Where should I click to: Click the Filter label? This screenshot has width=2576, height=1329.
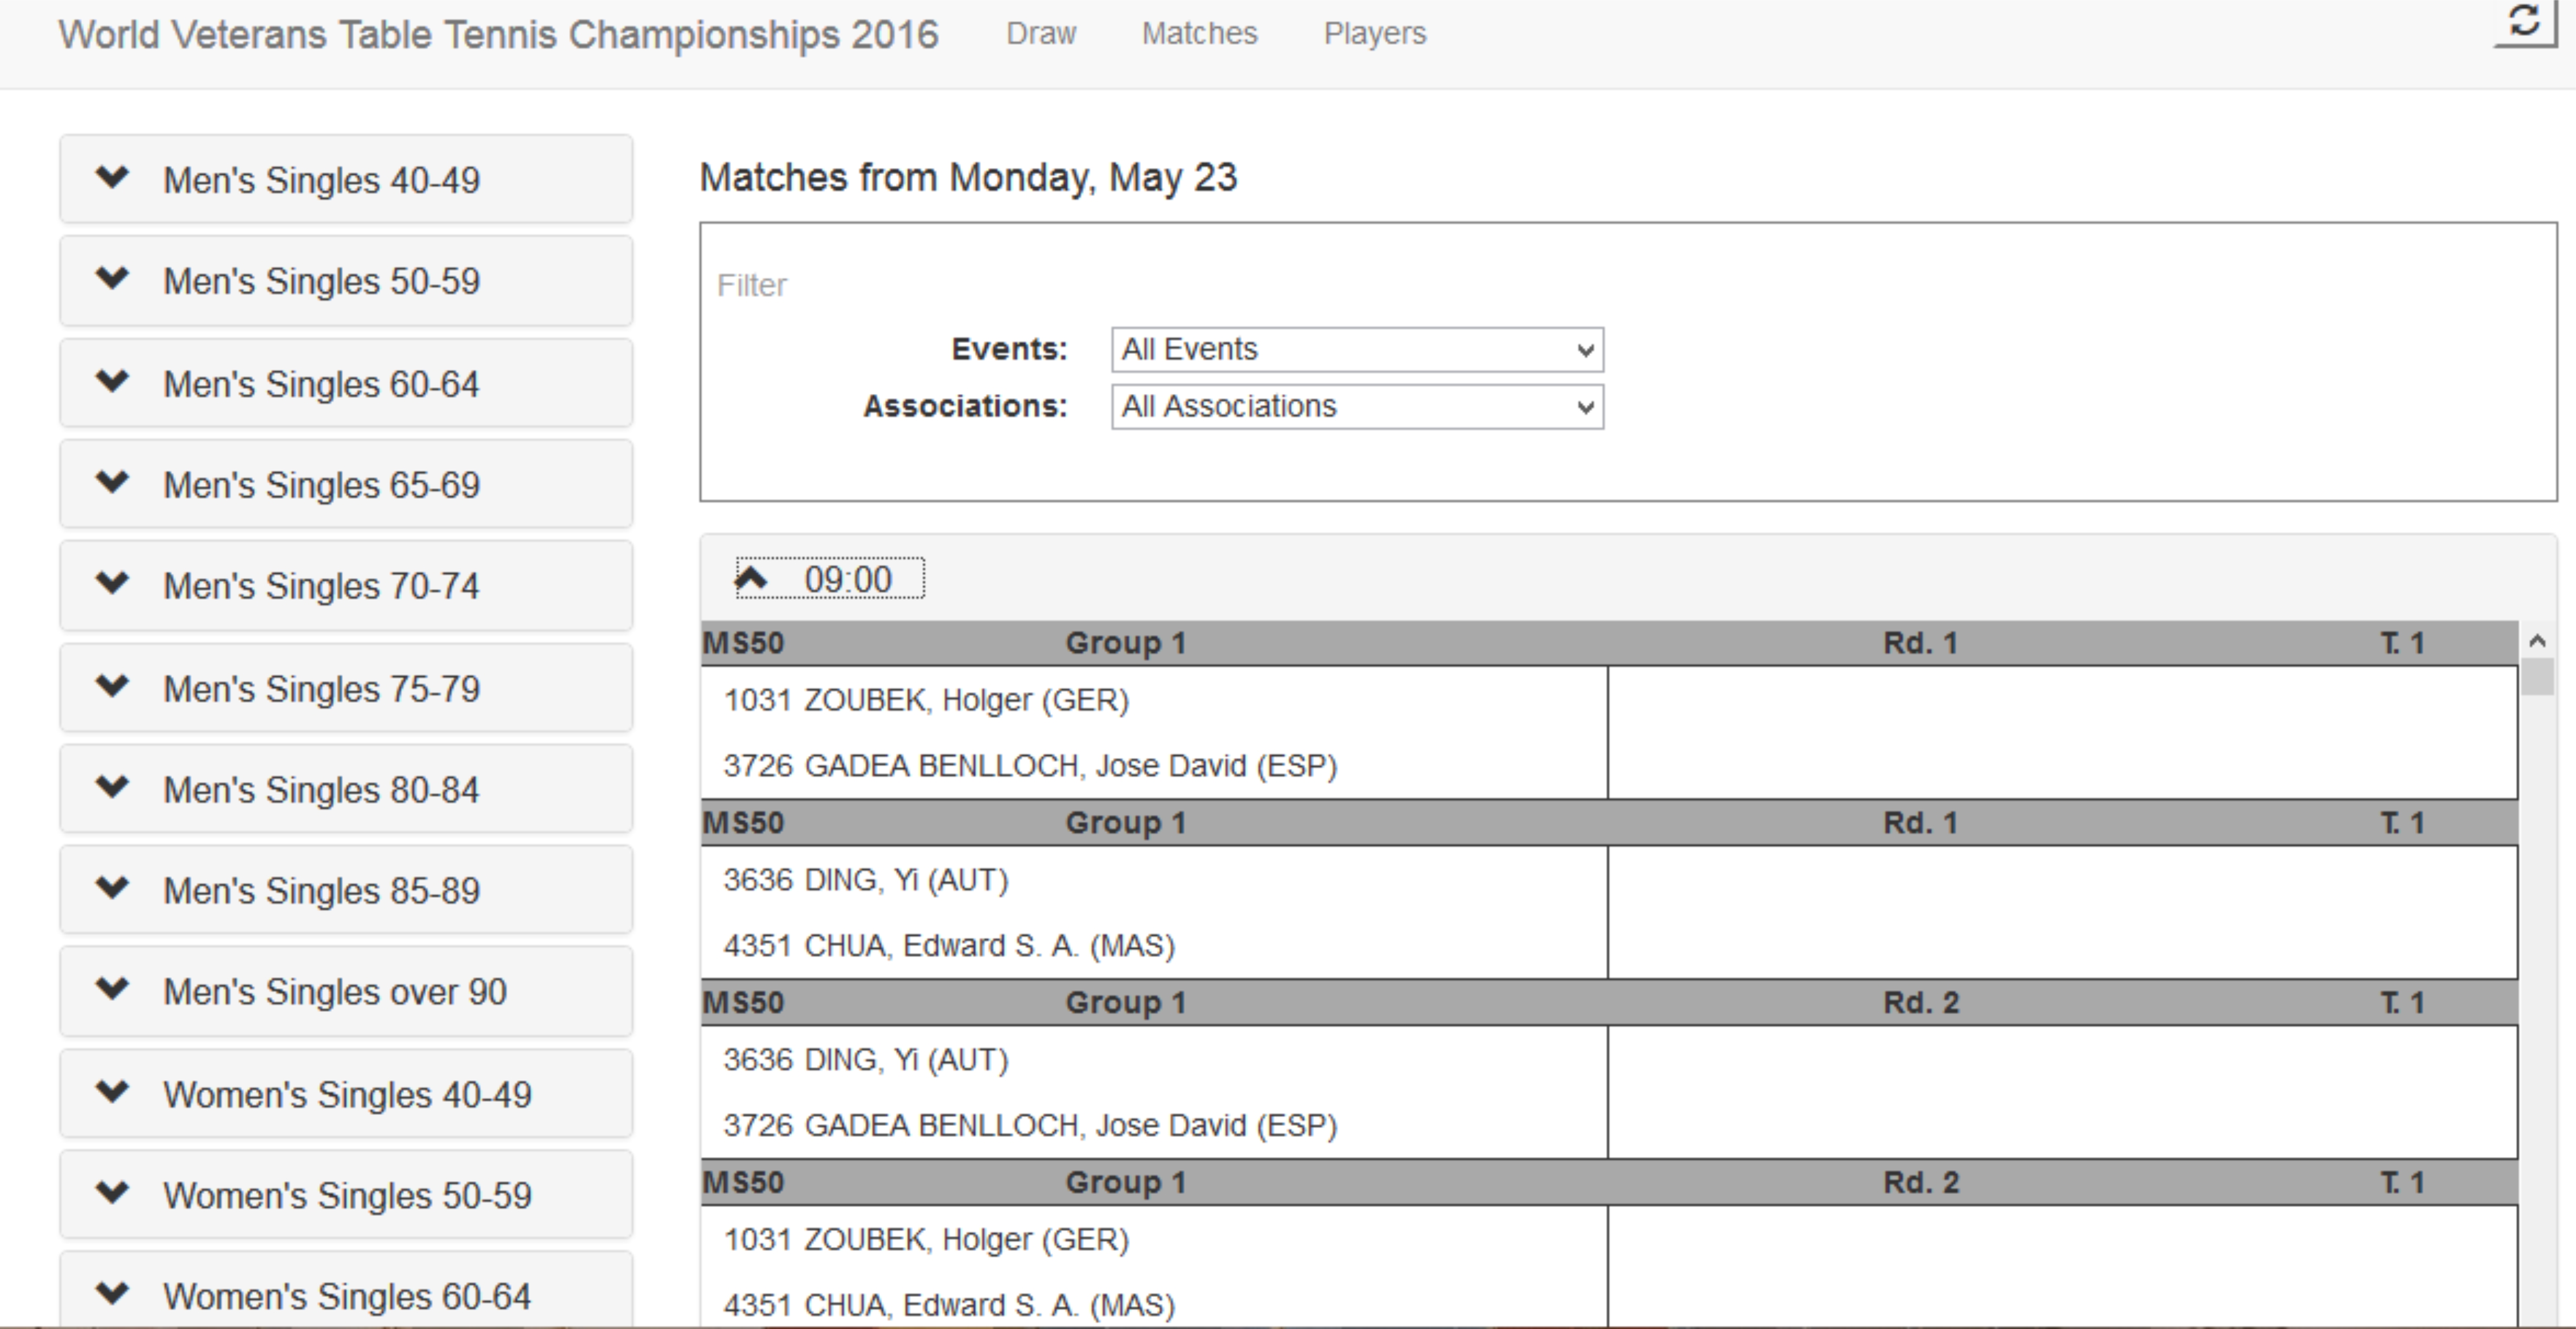pos(752,286)
